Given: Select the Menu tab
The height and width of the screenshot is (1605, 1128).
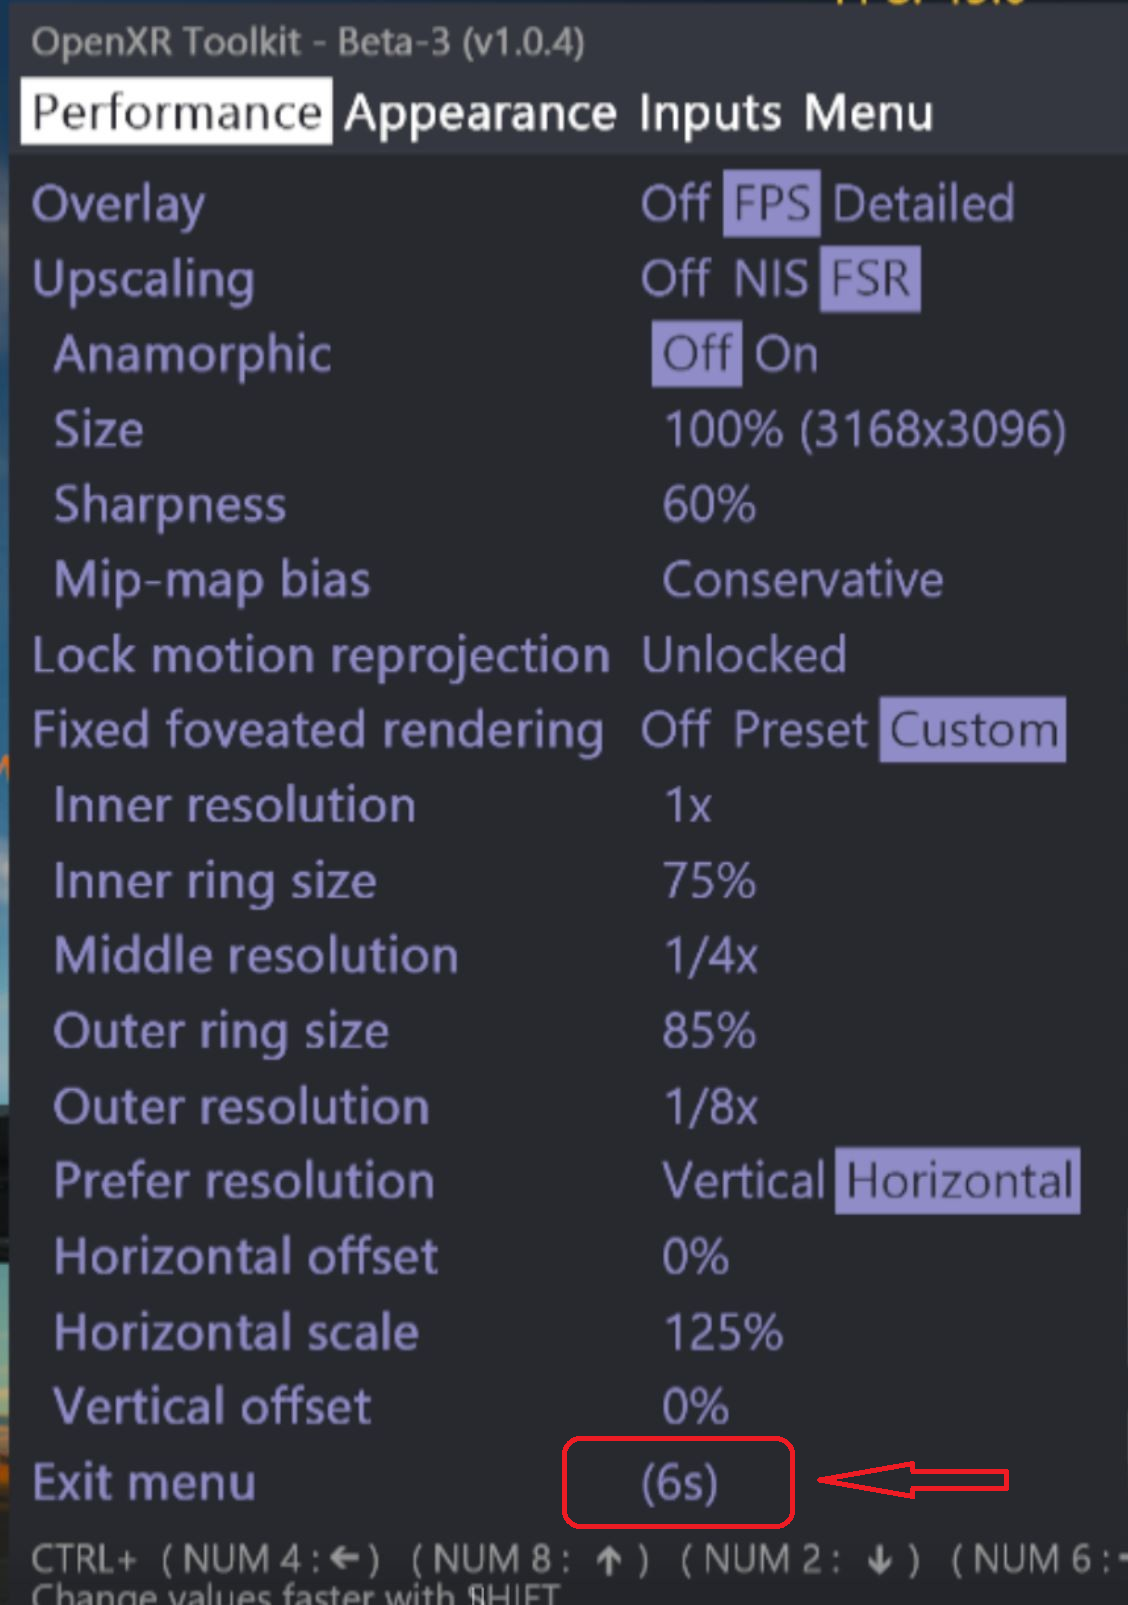Looking at the screenshot, I should tap(868, 113).
